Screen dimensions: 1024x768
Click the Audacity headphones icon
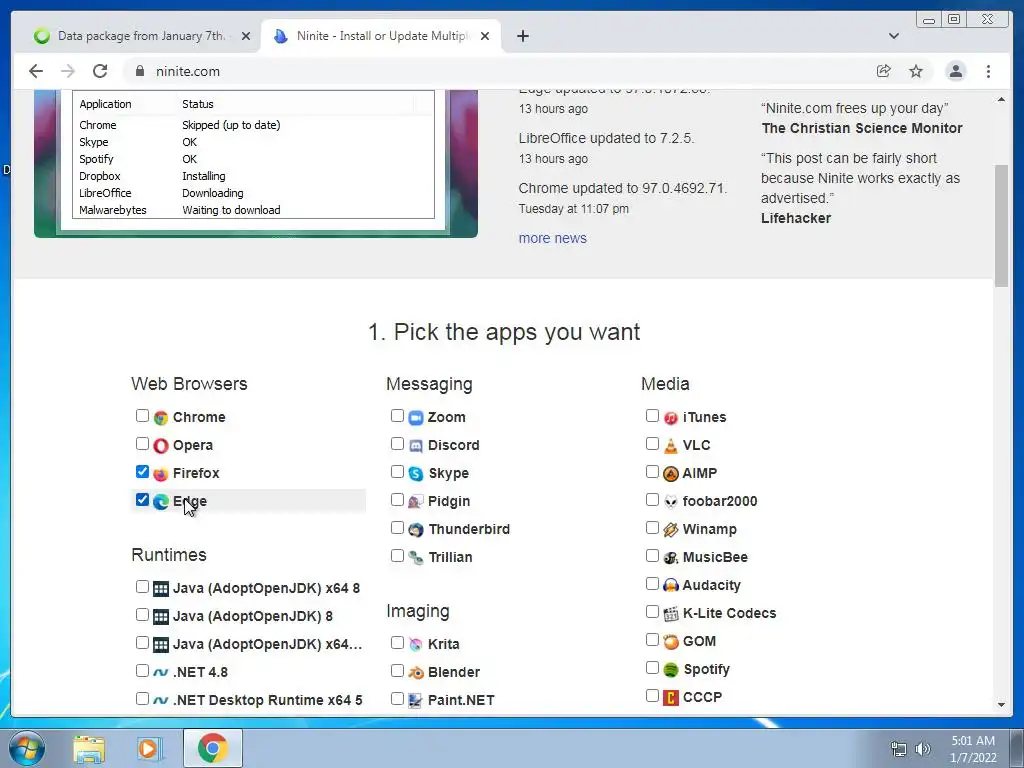coord(671,586)
